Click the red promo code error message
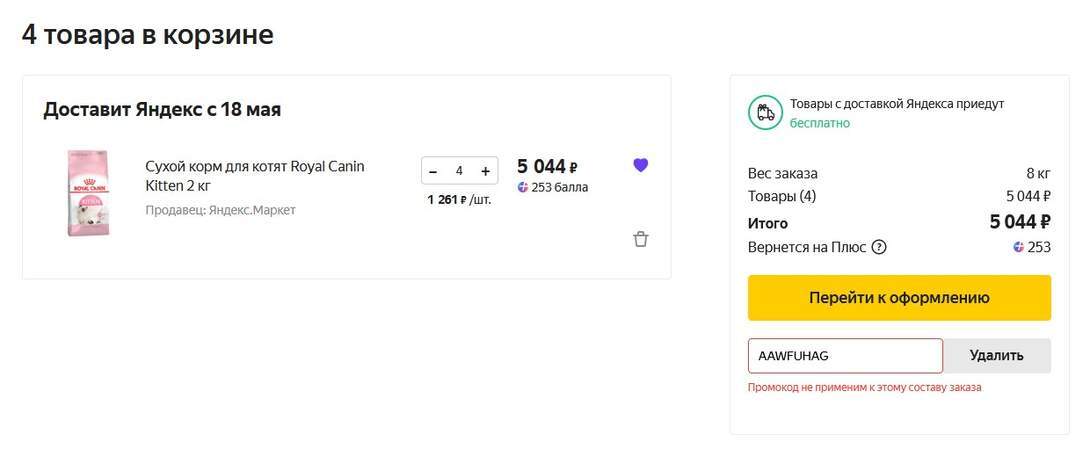The width and height of the screenshot is (1090, 449). point(864,387)
